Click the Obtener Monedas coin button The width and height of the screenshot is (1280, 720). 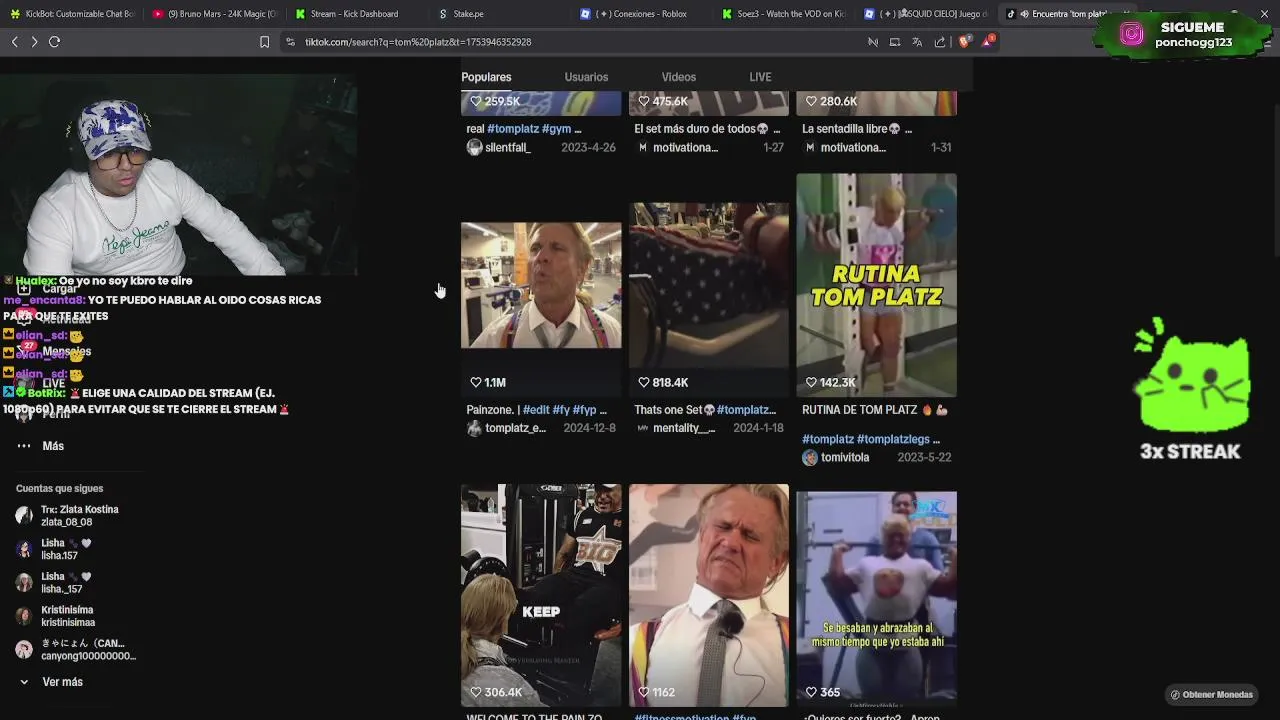pyautogui.click(x=1211, y=694)
